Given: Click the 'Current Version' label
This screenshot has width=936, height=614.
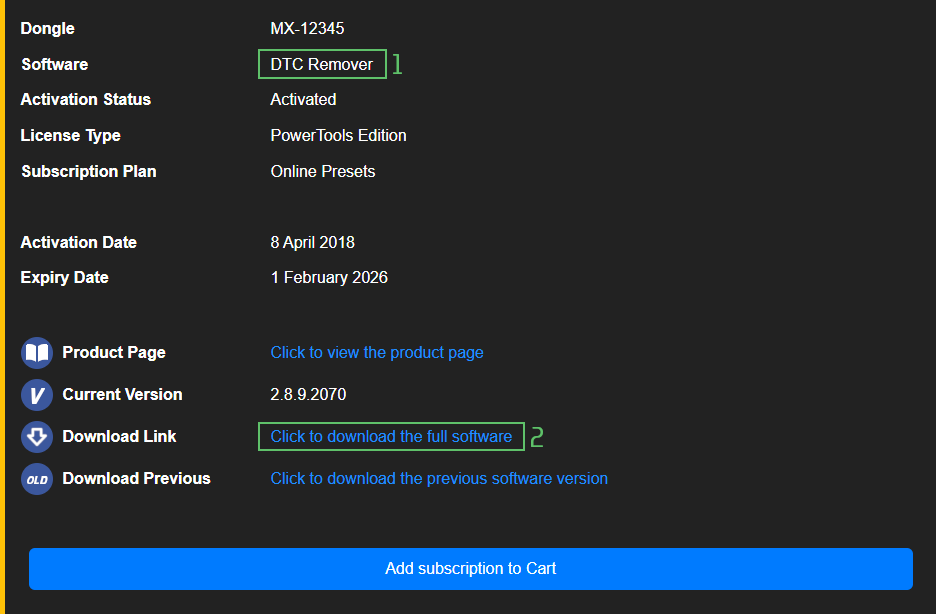Looking at the screenshot, I should click(122, 394).
